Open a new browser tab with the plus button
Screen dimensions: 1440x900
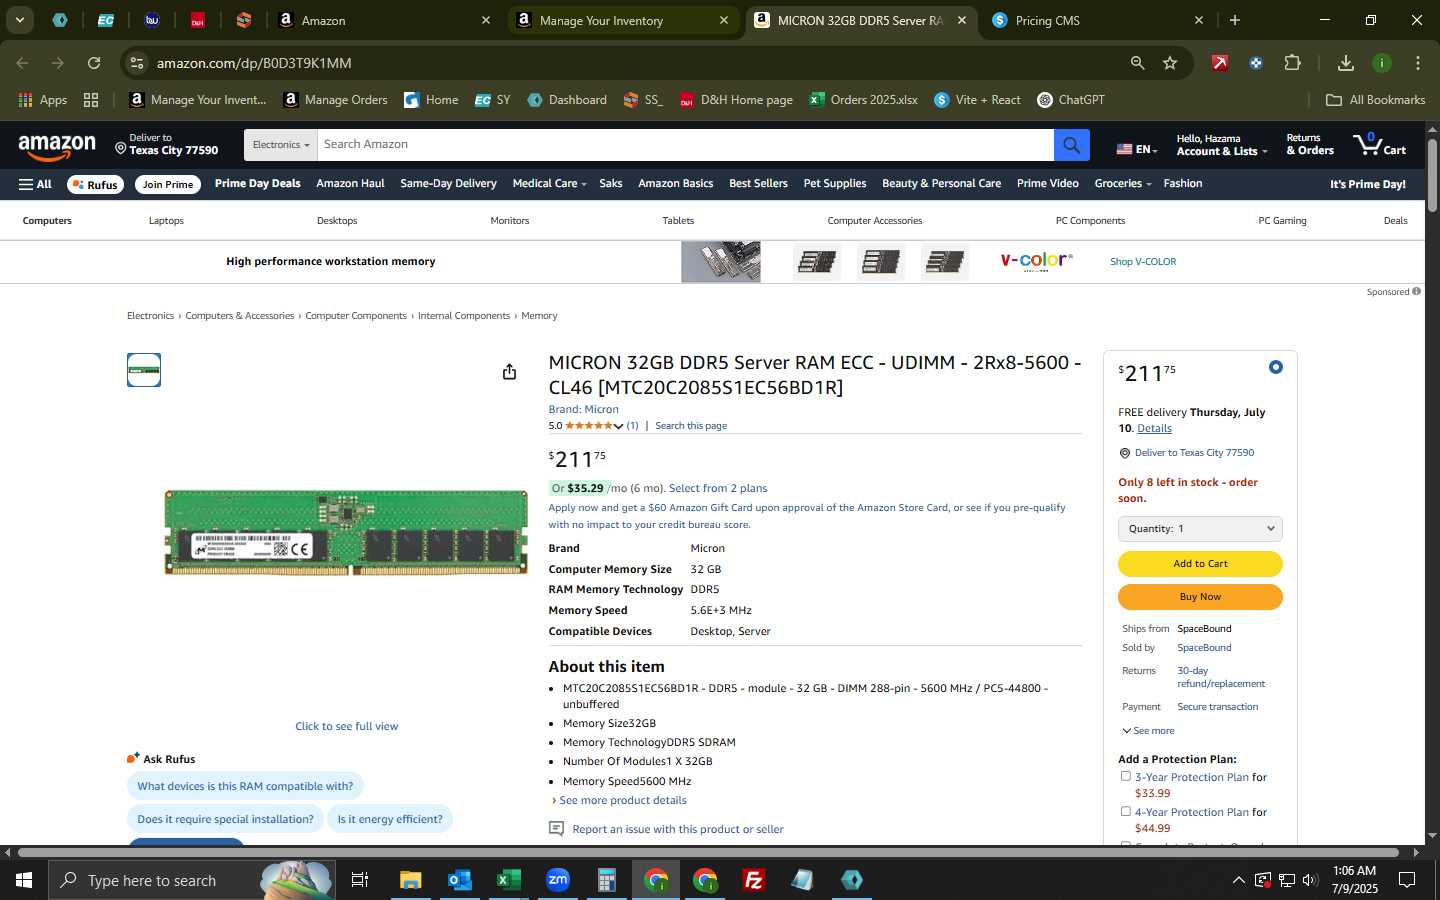[x=1235, y=20]
